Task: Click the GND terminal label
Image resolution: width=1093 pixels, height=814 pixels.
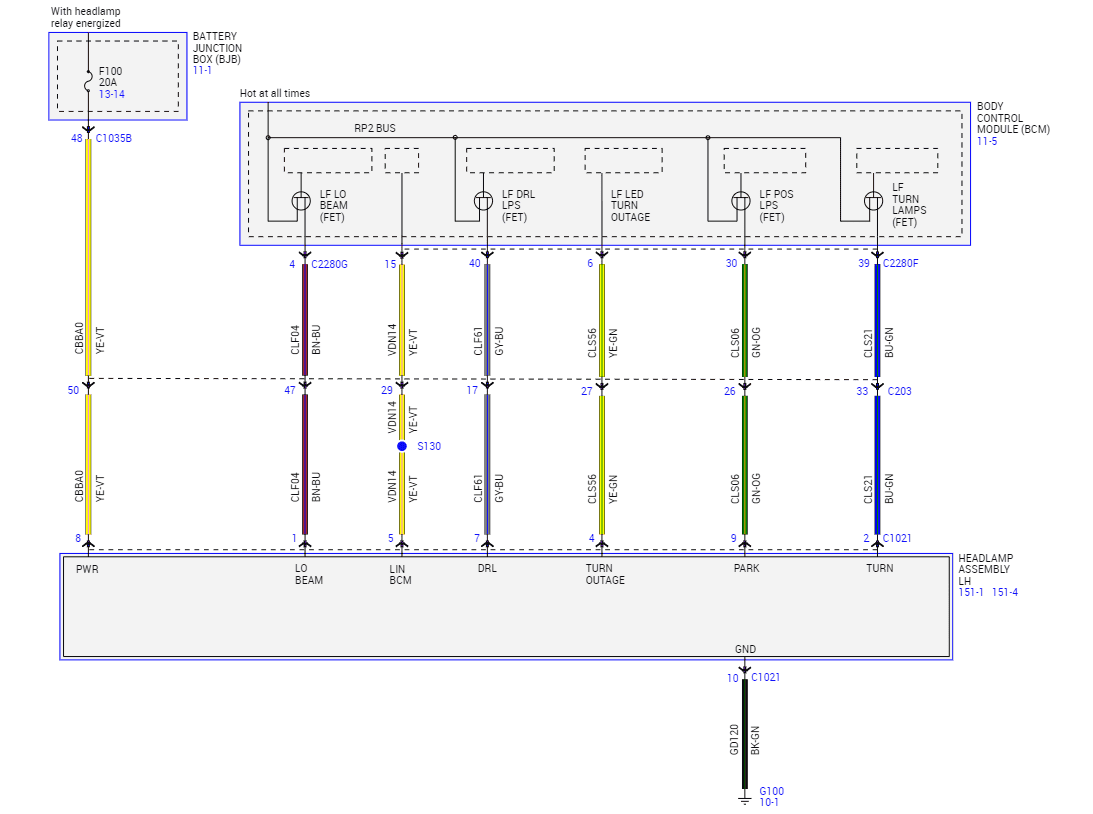Action: 745,649
